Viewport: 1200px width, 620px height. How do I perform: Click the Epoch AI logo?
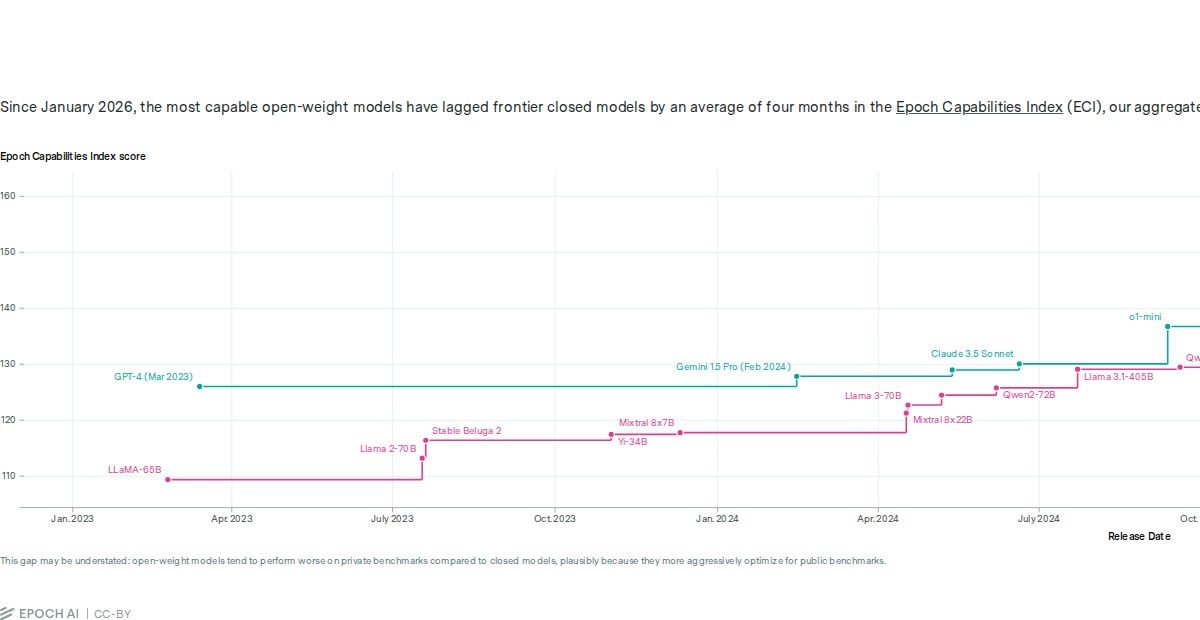pos(40,613)
